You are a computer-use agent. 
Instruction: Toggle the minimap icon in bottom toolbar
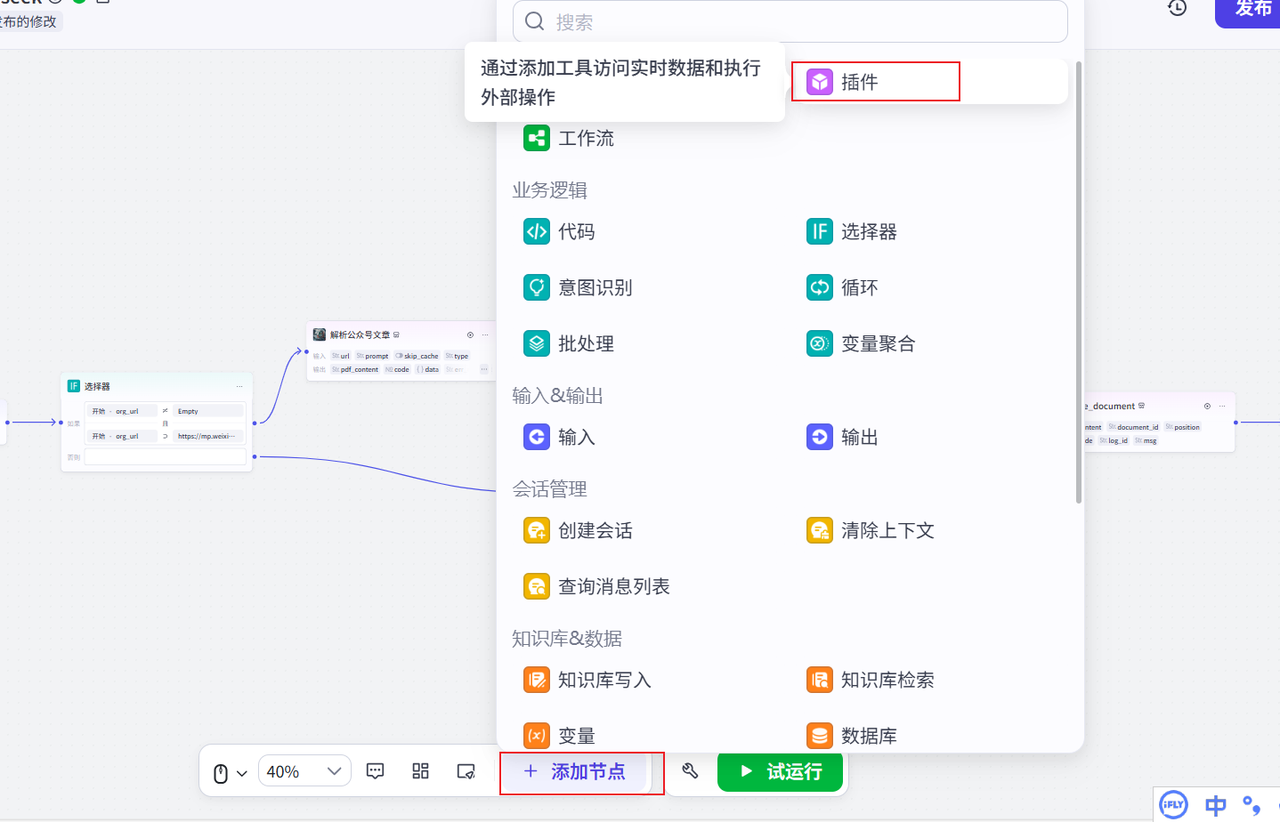pyautogui.click(x=466, y=771)
